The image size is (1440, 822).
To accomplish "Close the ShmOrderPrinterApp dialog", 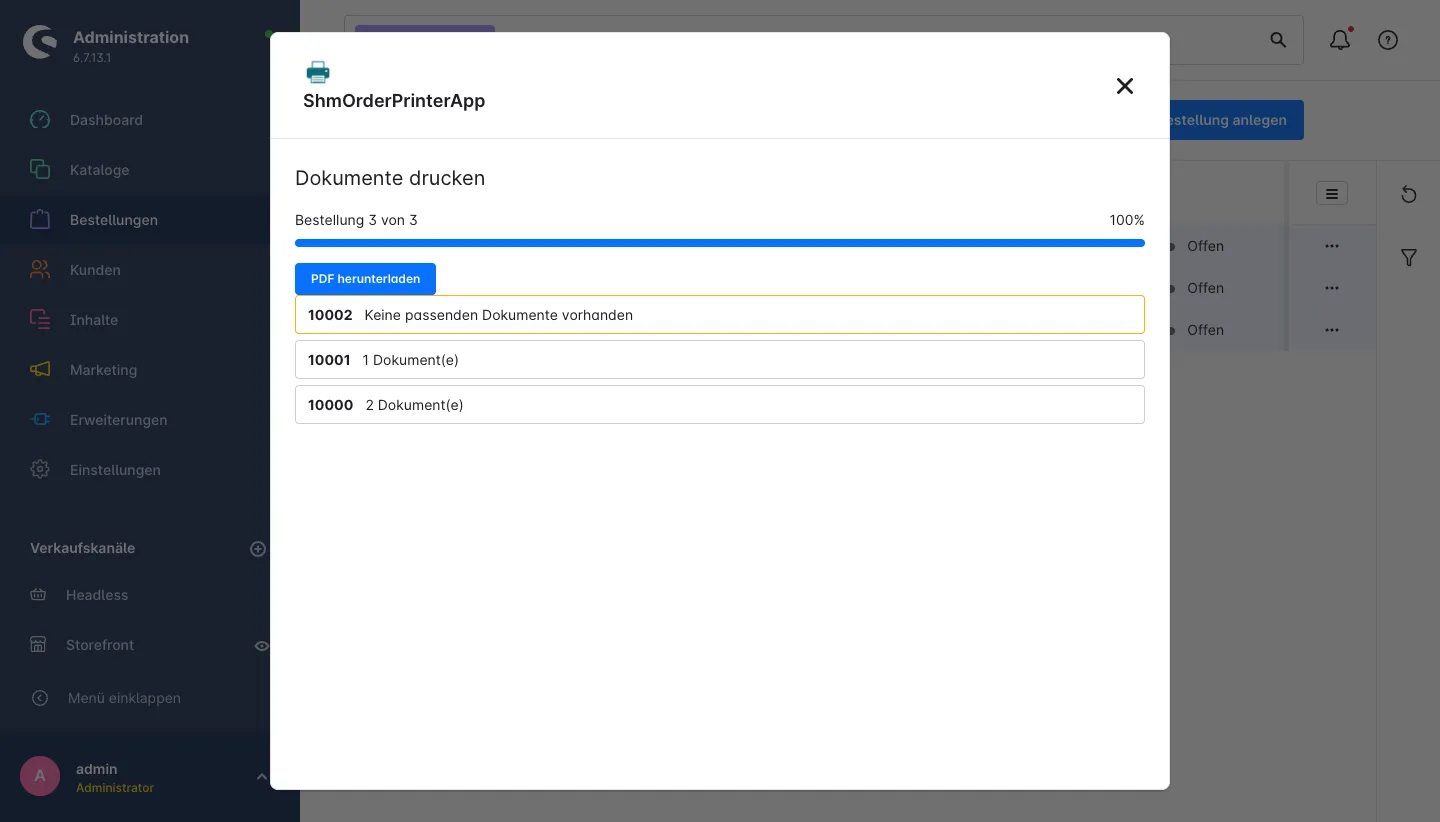I will 1125,86.
